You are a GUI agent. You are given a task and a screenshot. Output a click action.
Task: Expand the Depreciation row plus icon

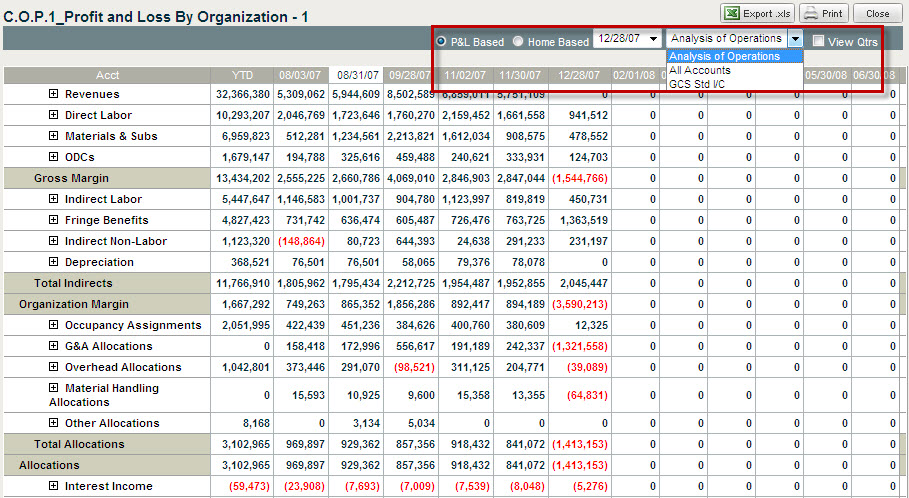coord(54,262)
